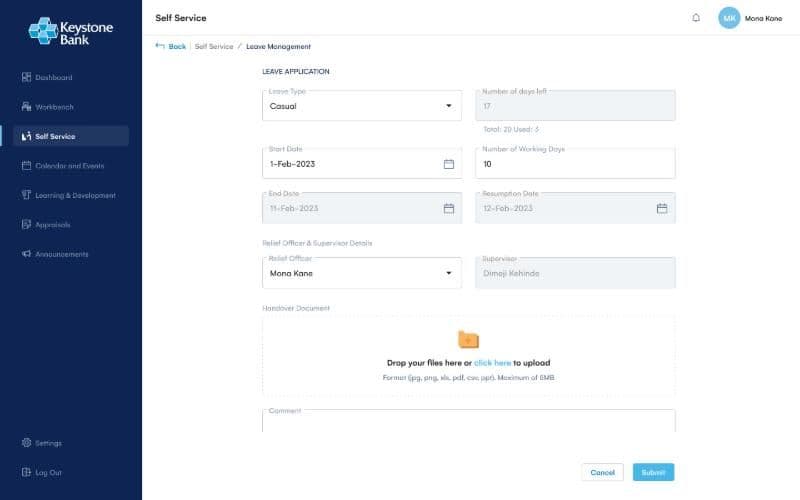Expand the Relief Officer dropdown arrow
Screen dimensions: 800x500
[x=449, y=273]
